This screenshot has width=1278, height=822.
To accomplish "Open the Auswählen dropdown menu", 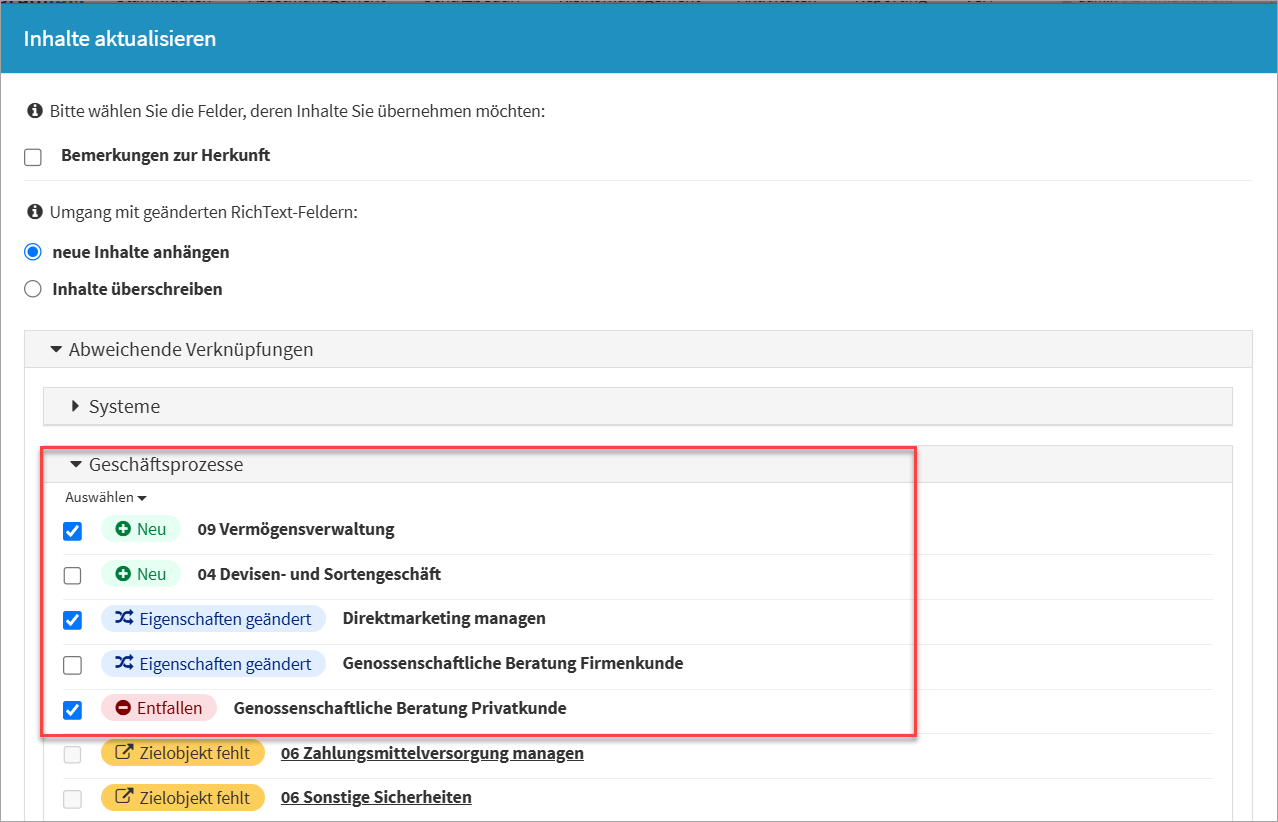I will (106, 497).
